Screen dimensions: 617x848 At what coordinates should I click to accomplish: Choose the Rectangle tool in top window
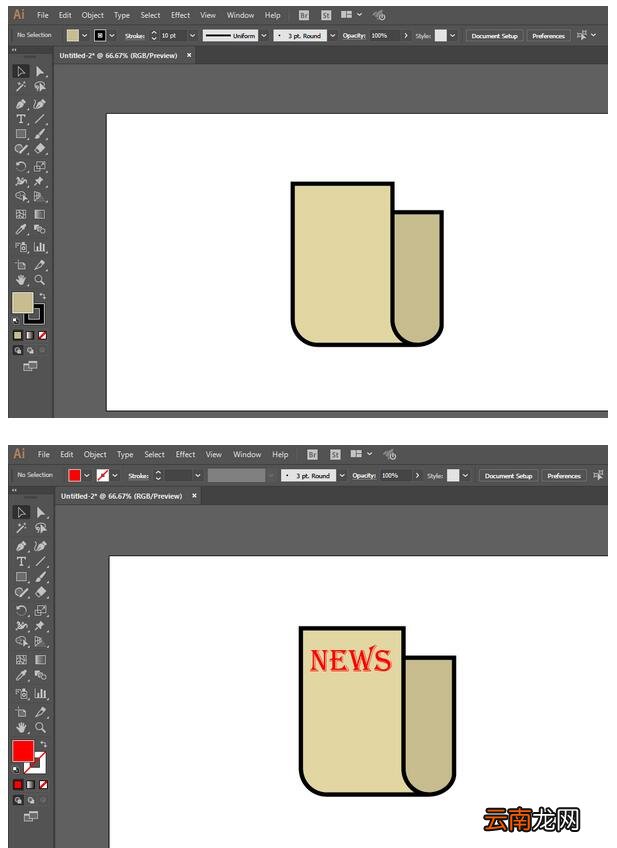click(x=21, y=134)
